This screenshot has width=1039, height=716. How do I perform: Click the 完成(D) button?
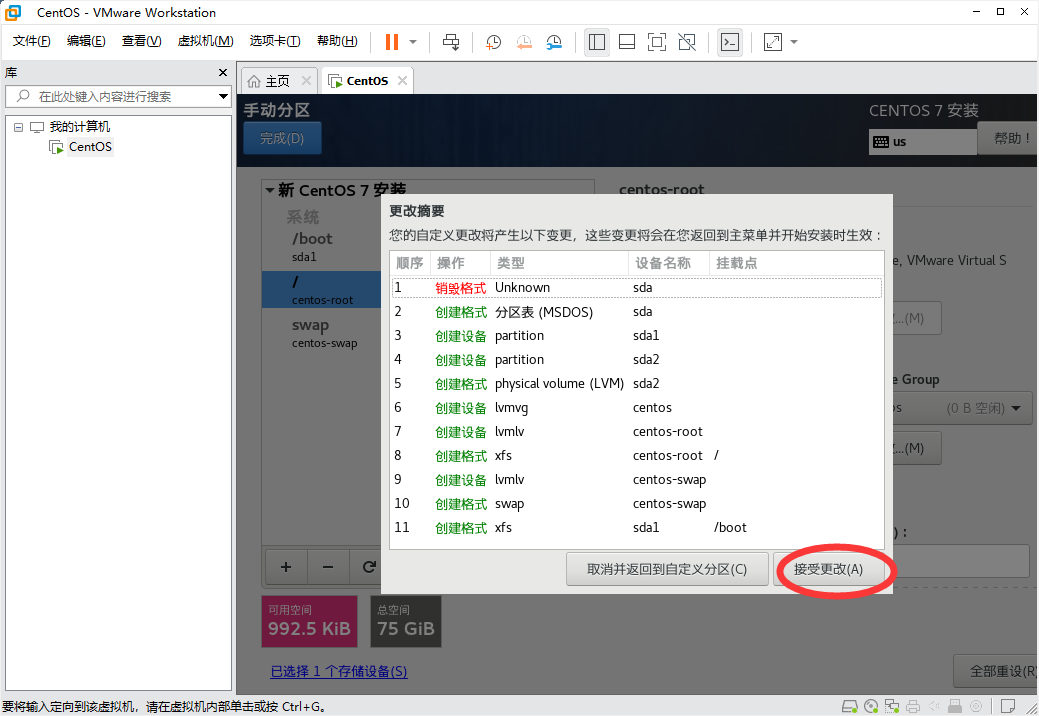tap(282, 138)
